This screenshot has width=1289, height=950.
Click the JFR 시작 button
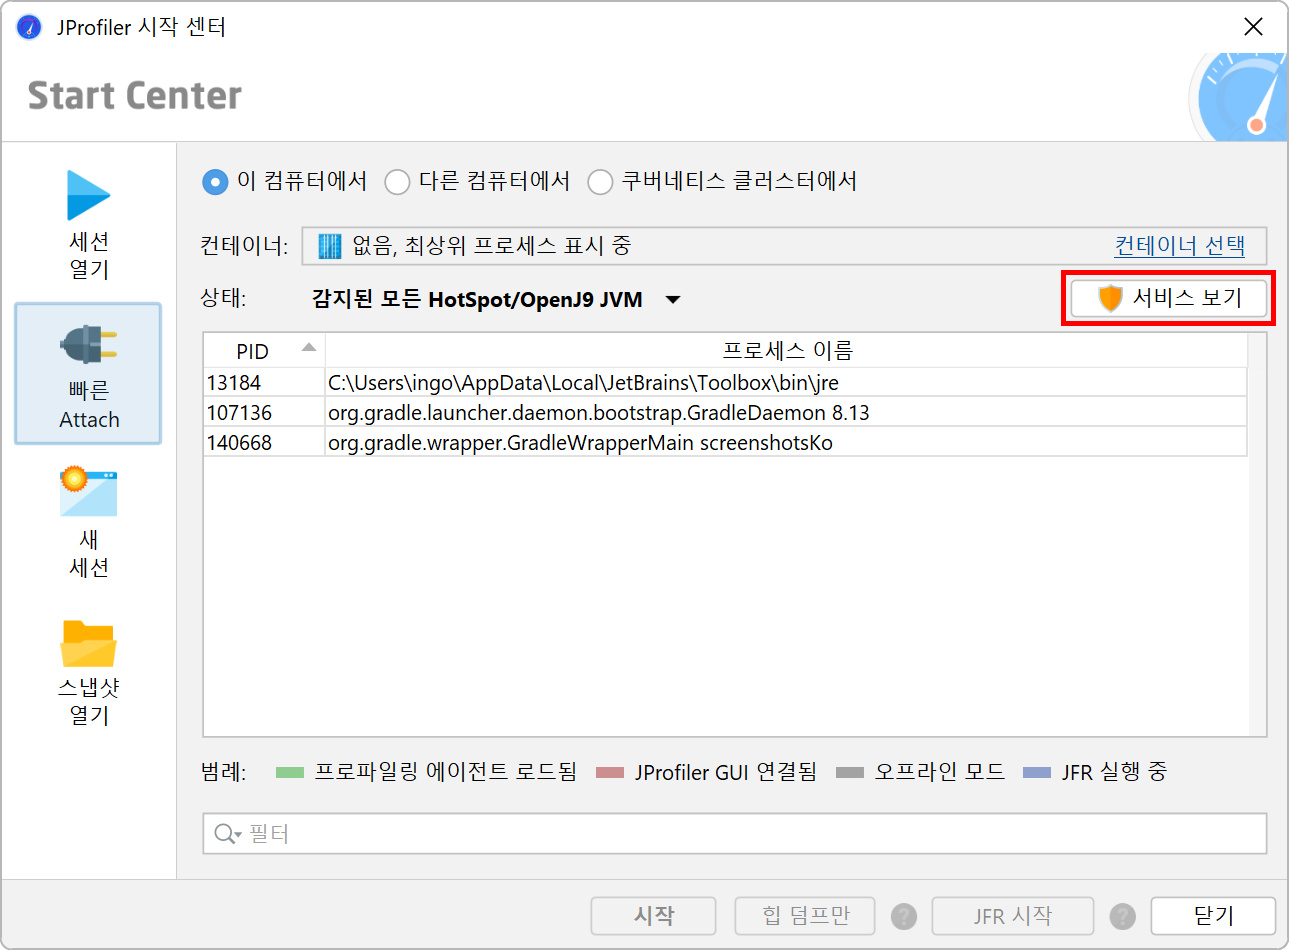click(1013, 916)
